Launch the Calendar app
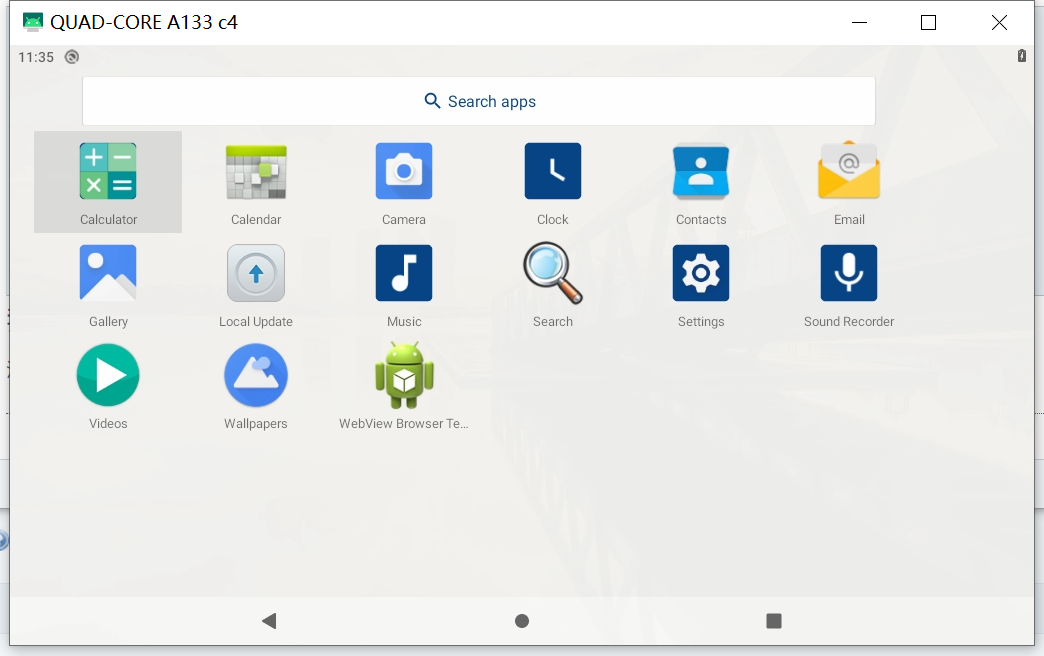The width and height of the screenshot is (1044, 656). click(256, 172)
